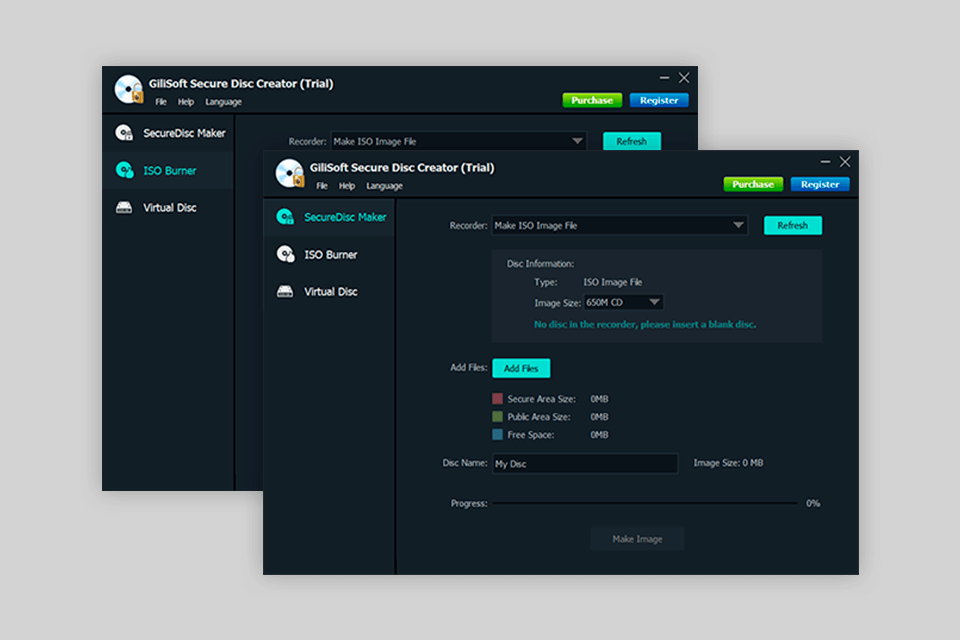Click Refresh button in back window
The height and width of the screenshot is (640, 960).
632,141
